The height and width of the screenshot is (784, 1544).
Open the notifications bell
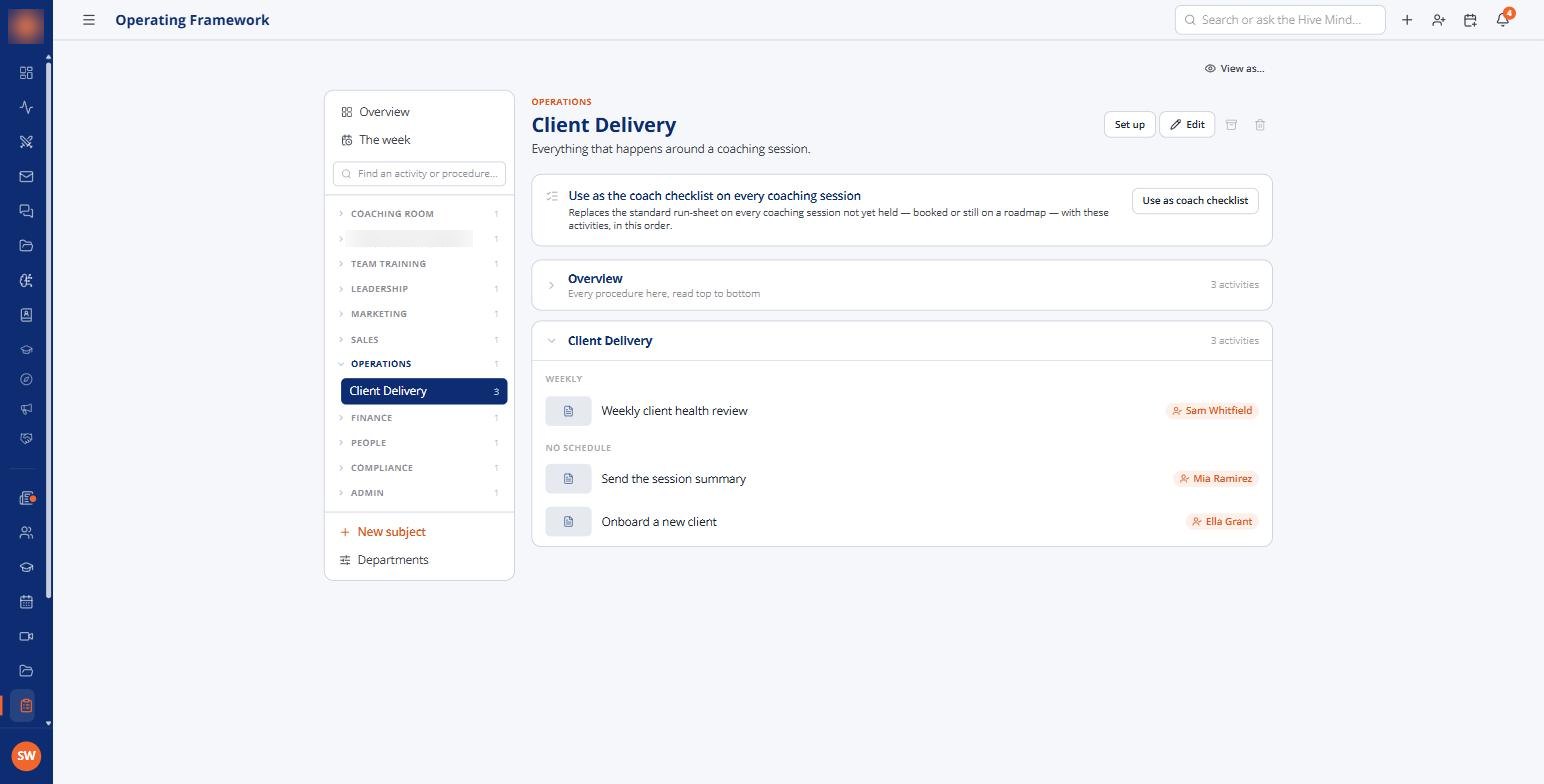(1502, 20)
